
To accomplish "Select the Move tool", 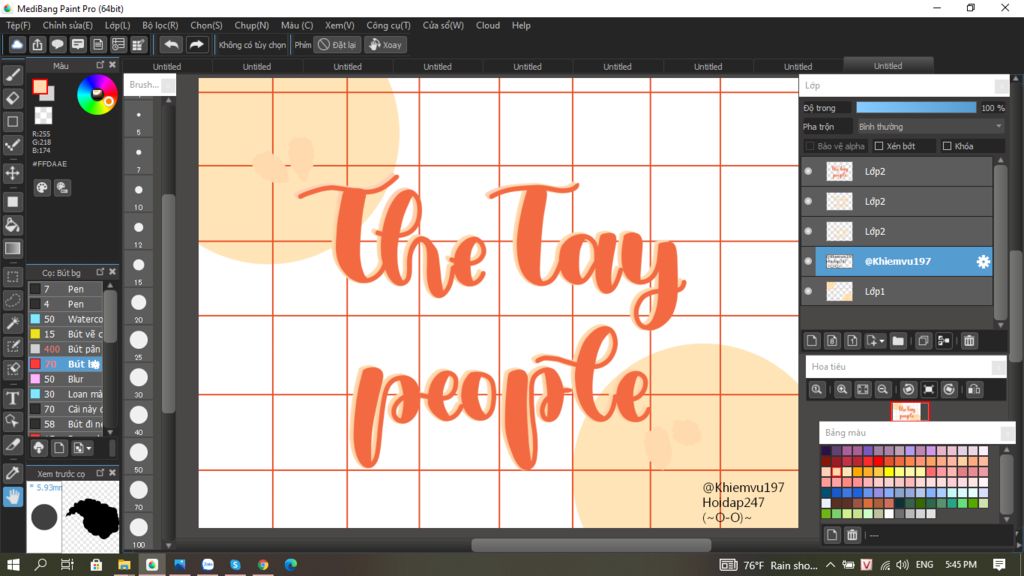I will click(x=12, y=173).
